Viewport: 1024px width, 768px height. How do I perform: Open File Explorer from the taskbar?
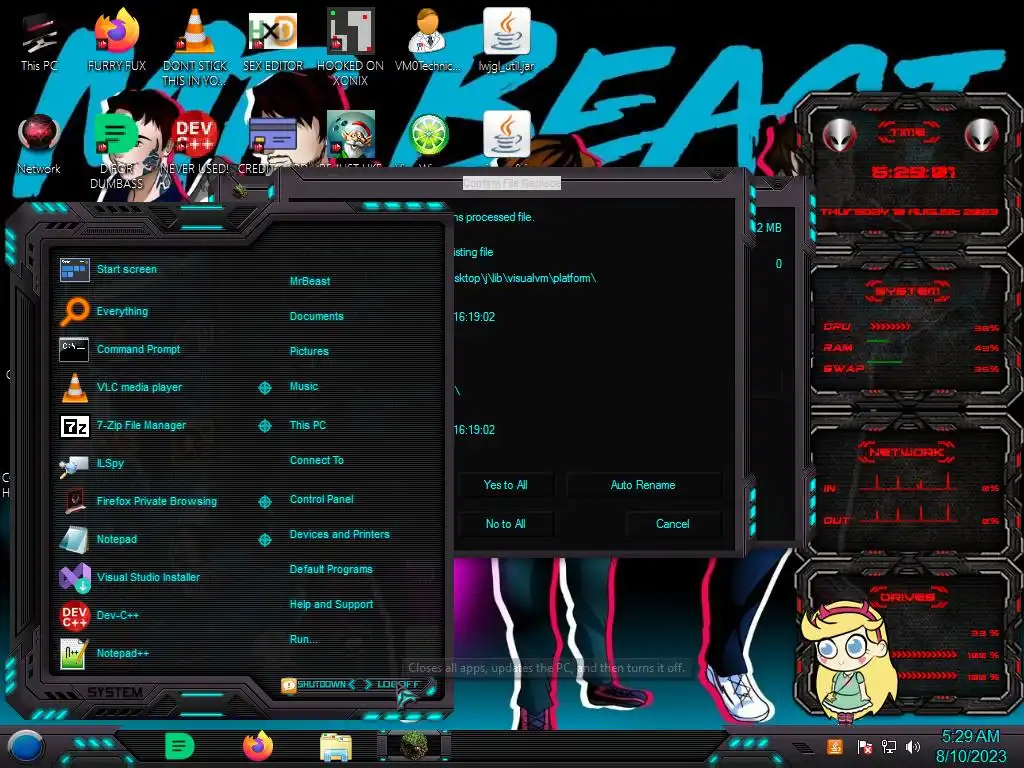point(336,747)
